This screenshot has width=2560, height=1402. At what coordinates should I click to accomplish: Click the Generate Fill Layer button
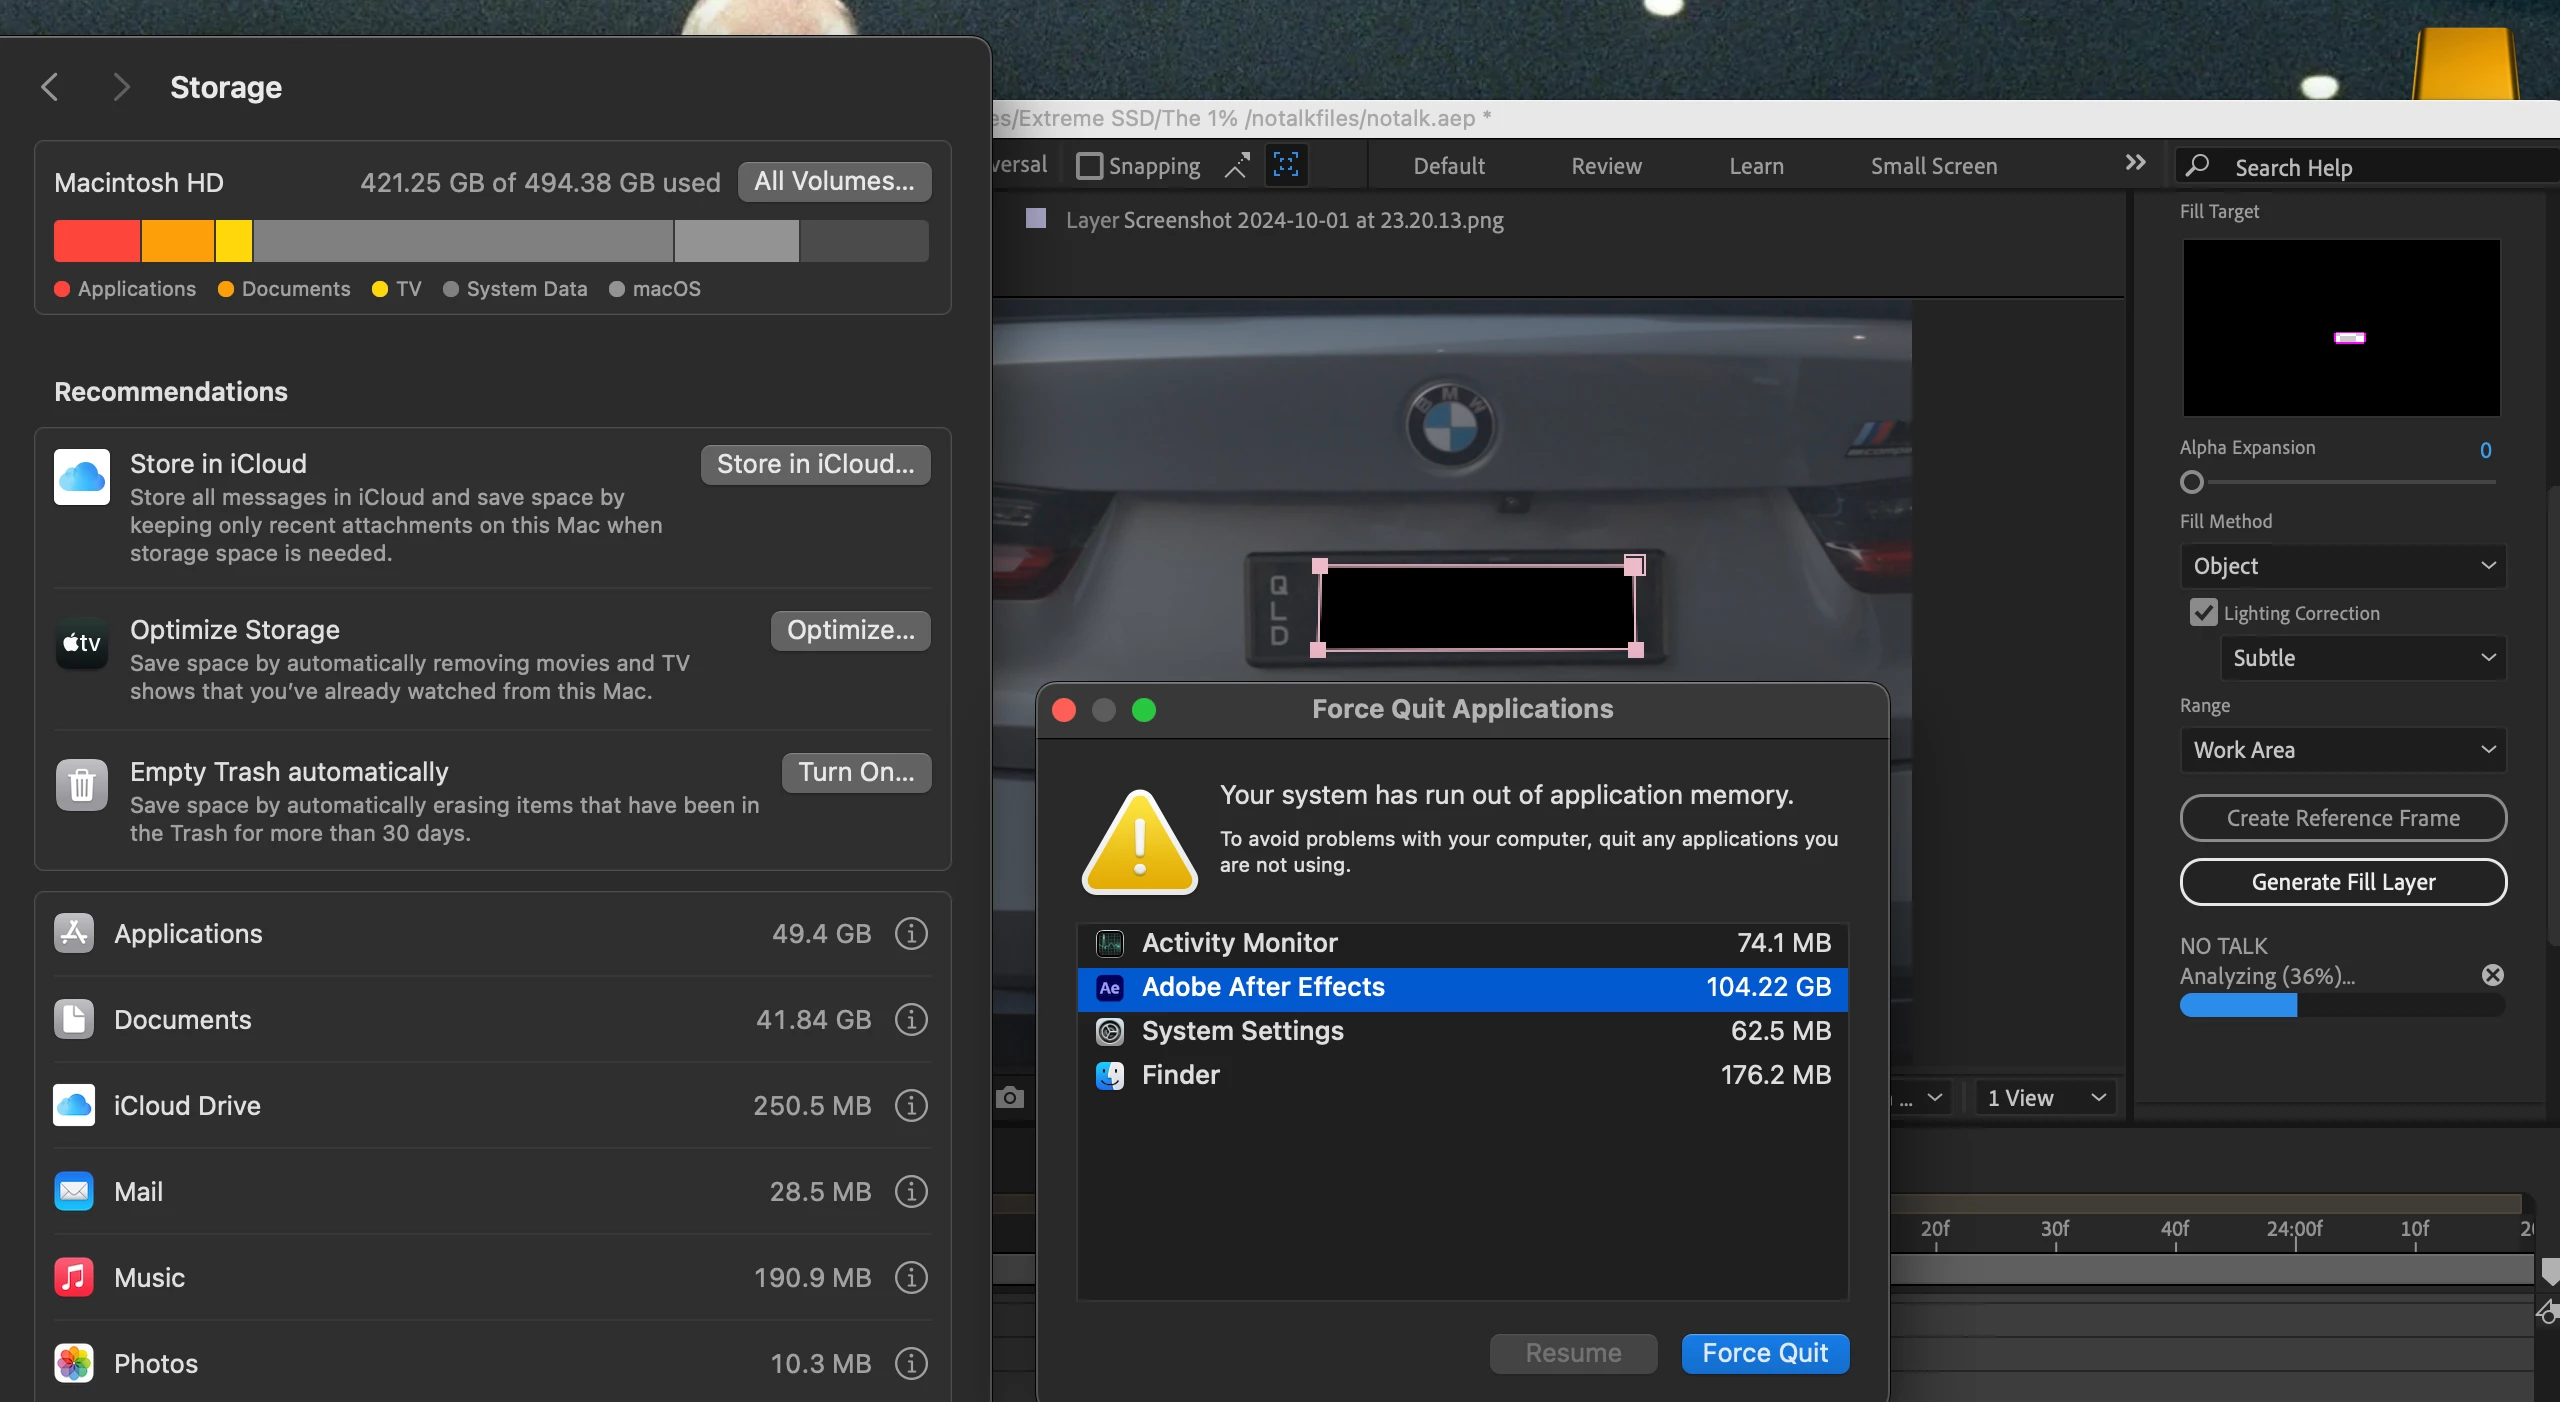coord(2342,882)
